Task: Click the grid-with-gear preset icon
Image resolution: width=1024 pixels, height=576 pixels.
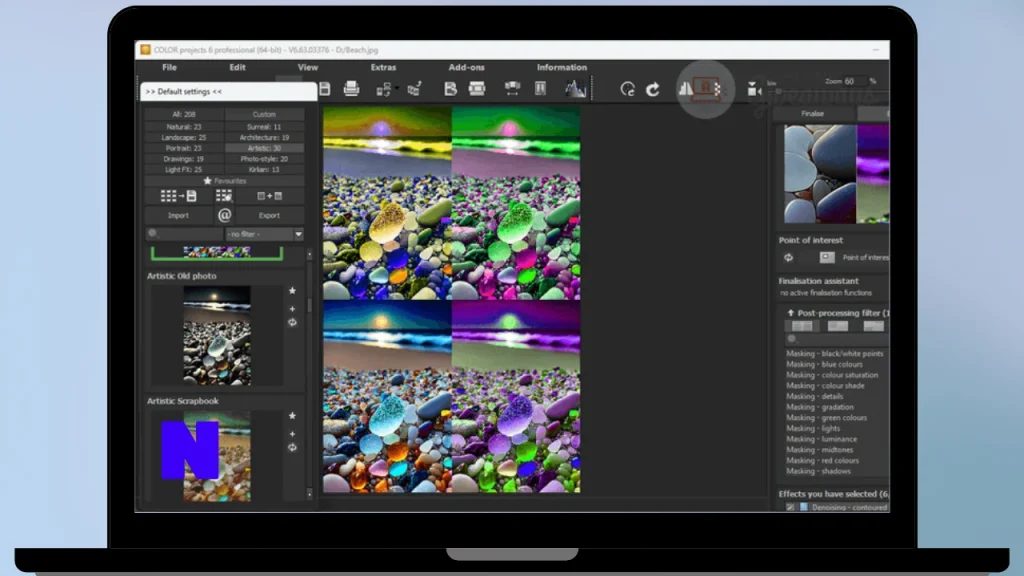Action: click(224, 196)
